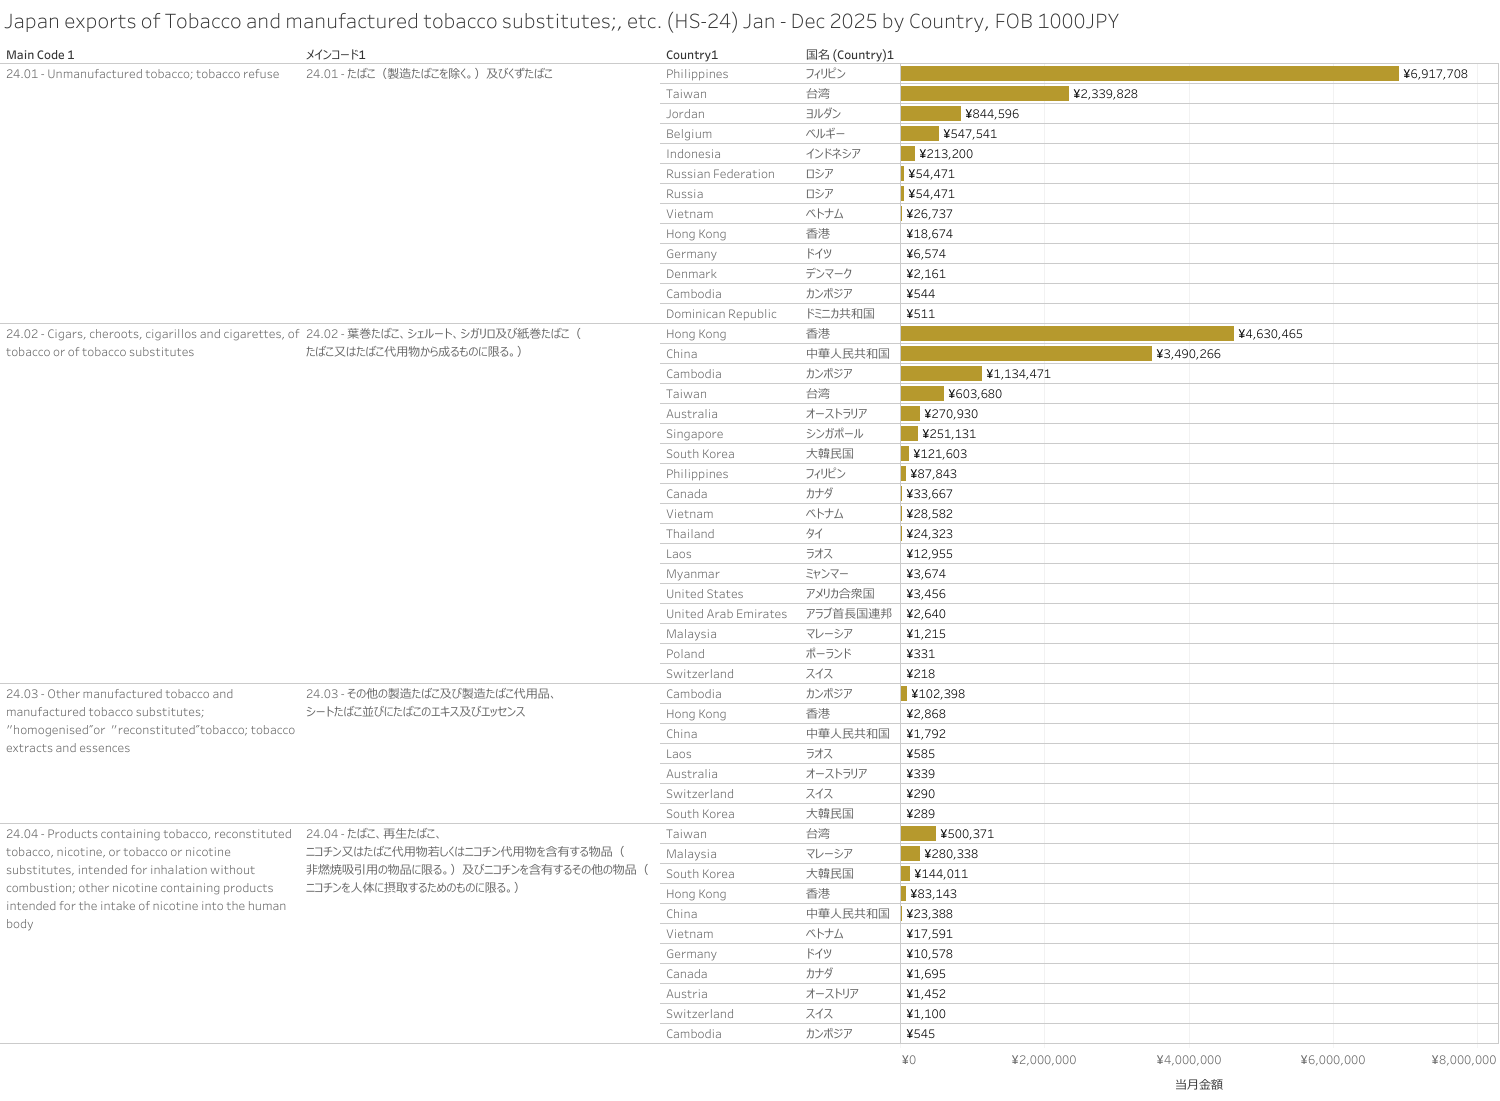Select the United Arab Emirates row label
This screenshot has width=1500, height=1101.
click(x=726, y=614)
